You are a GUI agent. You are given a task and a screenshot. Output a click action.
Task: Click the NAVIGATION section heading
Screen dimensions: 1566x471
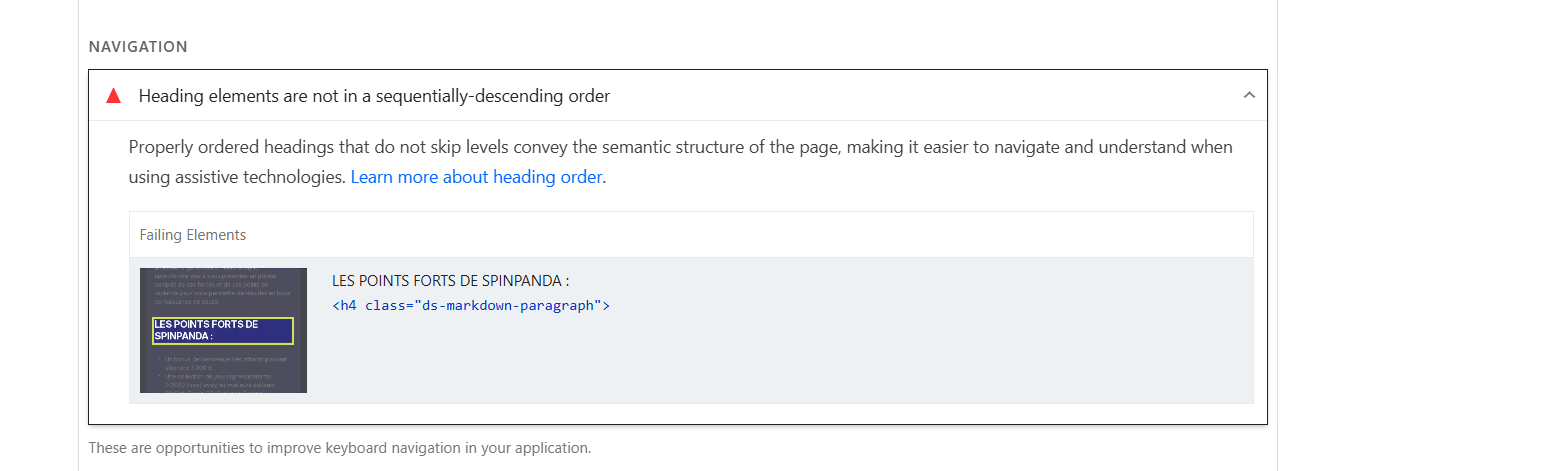(138, 47)
